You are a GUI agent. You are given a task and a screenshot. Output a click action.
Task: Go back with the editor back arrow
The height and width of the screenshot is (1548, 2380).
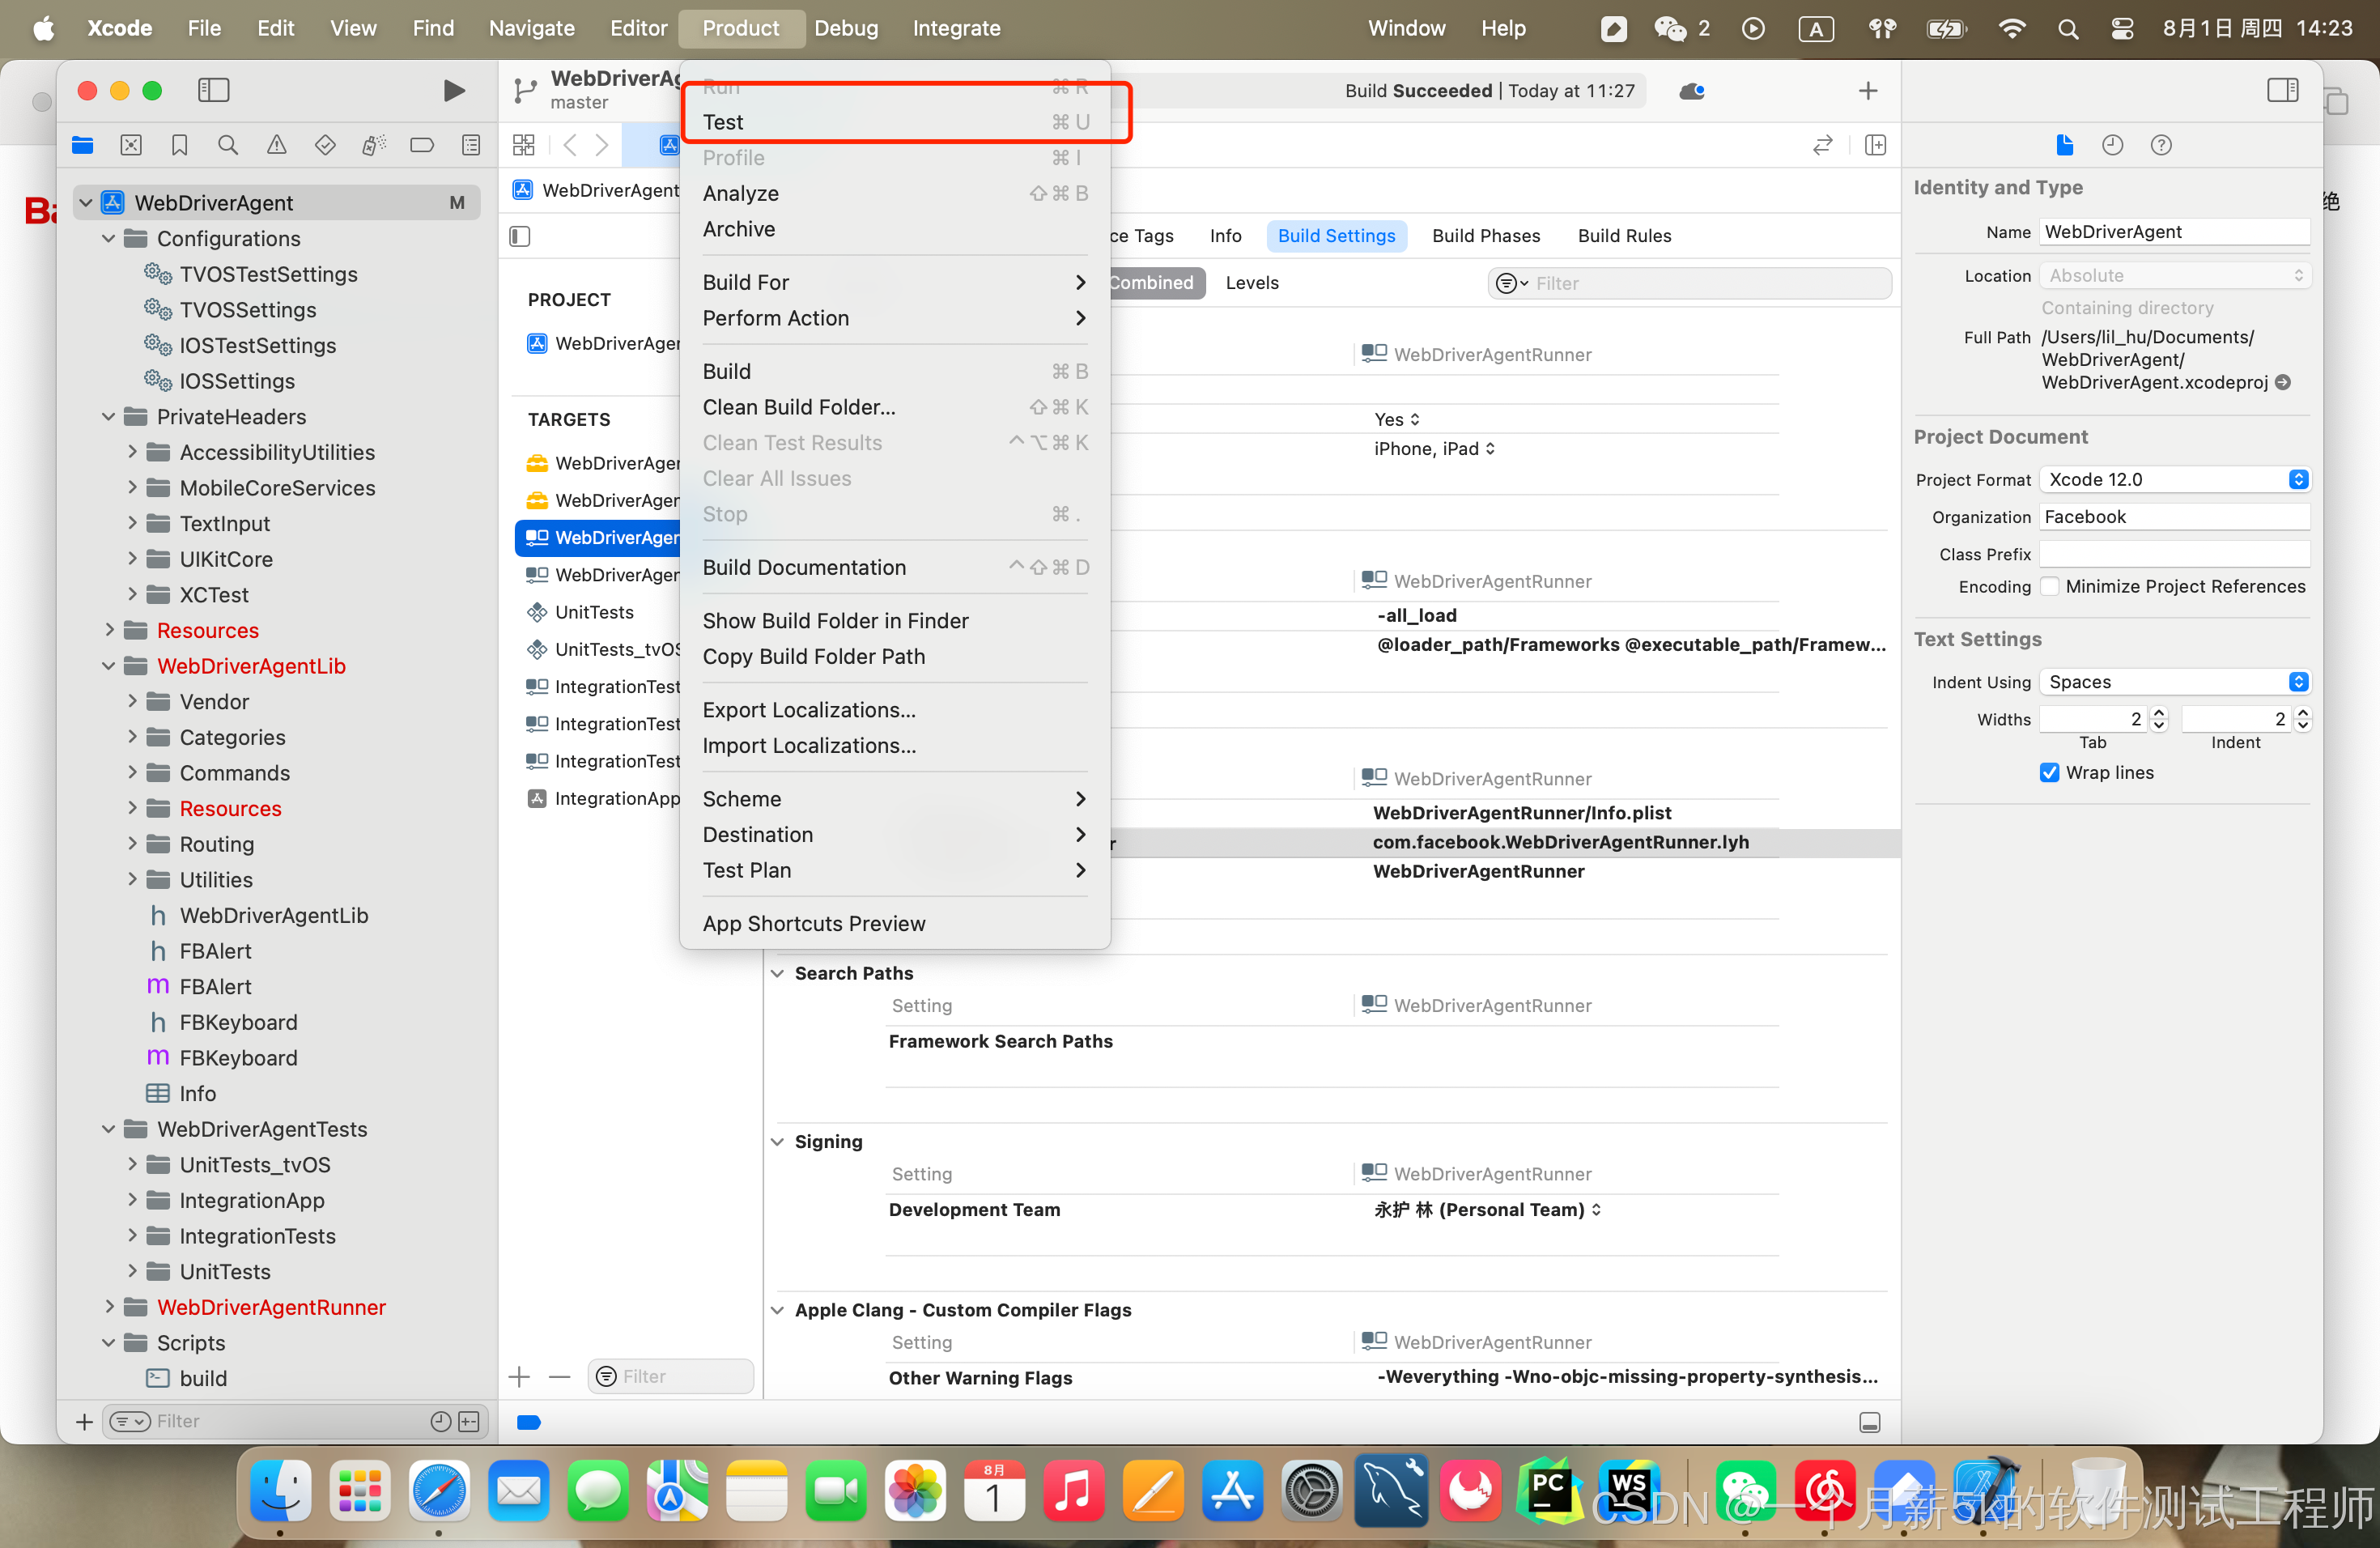tap(570, 146)
